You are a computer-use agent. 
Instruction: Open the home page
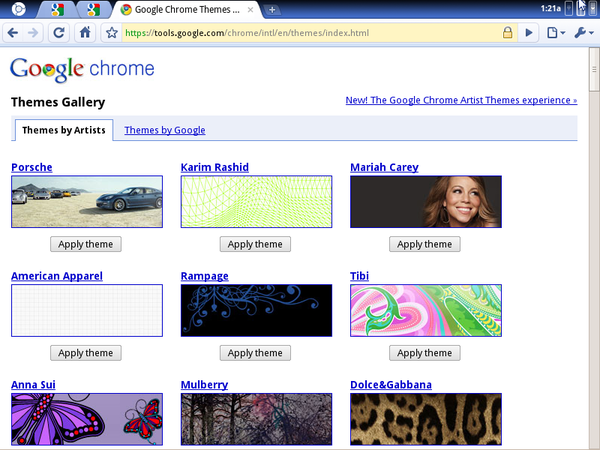pyautogui.click(x=85, y=33)
